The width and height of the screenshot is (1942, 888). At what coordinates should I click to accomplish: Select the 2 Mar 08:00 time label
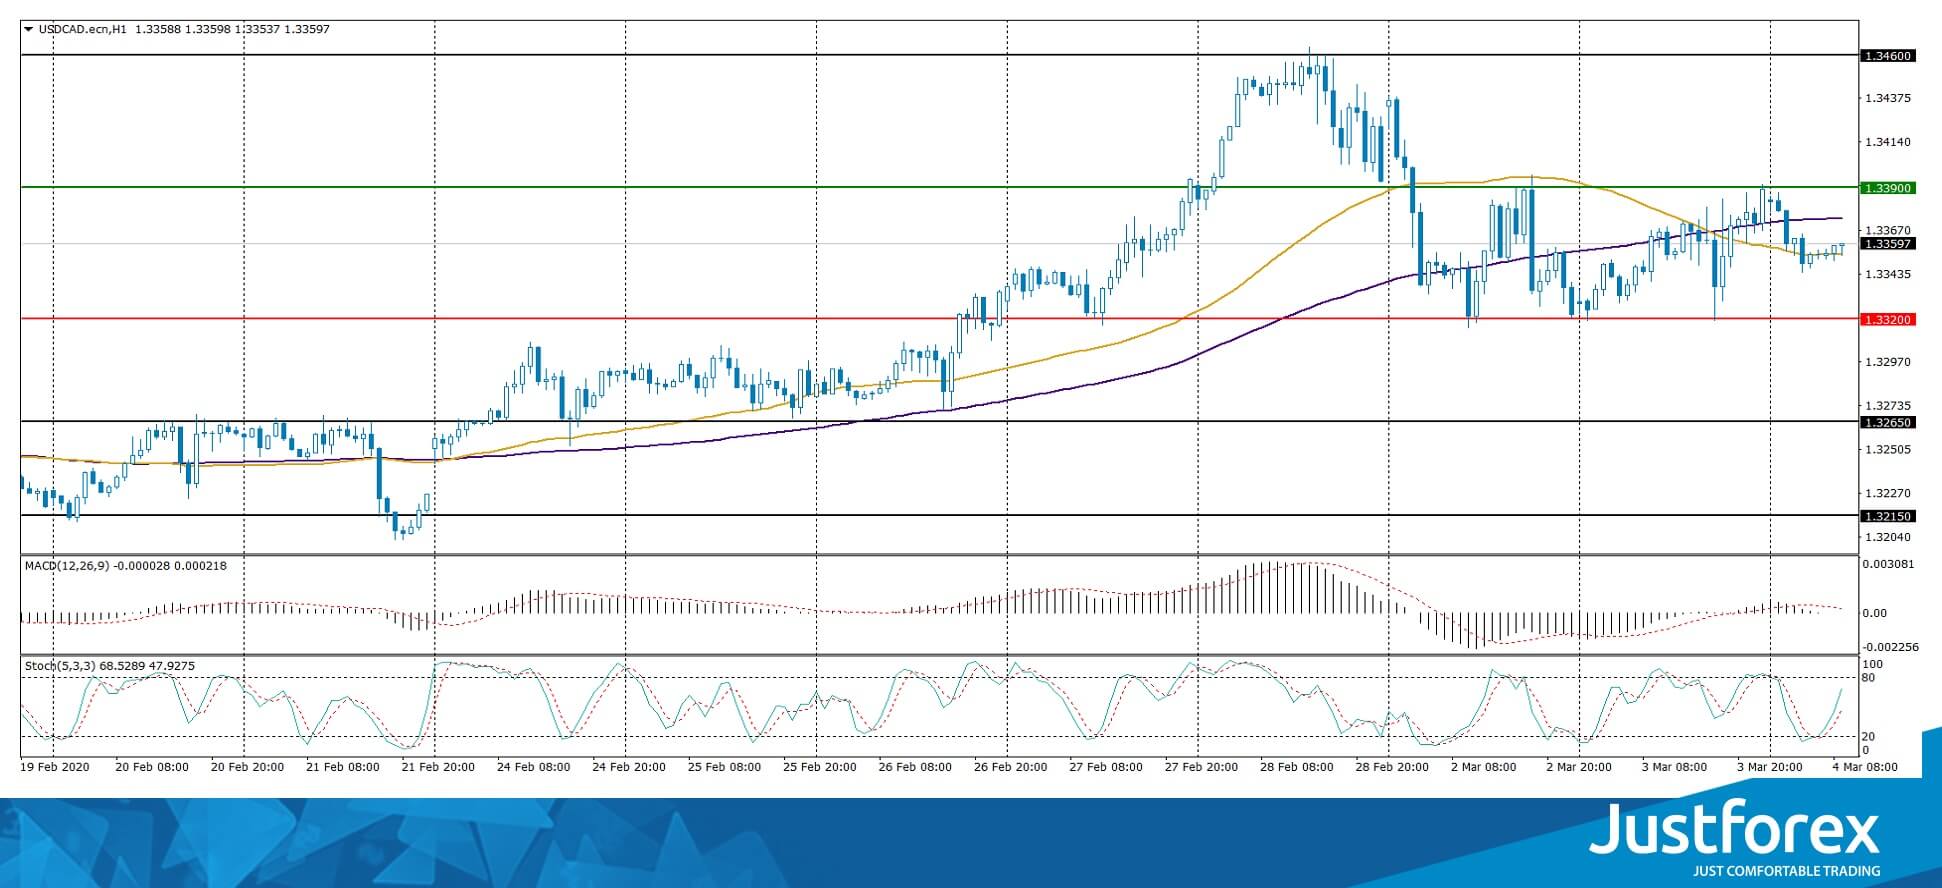(x=1483, y=767)
